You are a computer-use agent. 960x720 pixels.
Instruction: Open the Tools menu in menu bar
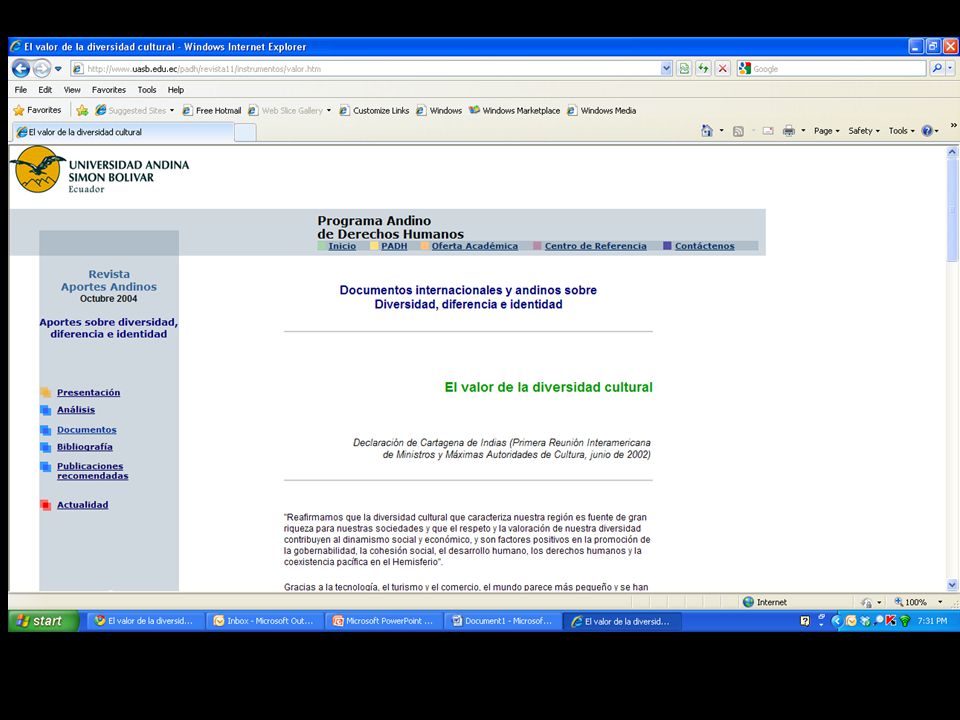pyautogui.click(x=146, y=89)
